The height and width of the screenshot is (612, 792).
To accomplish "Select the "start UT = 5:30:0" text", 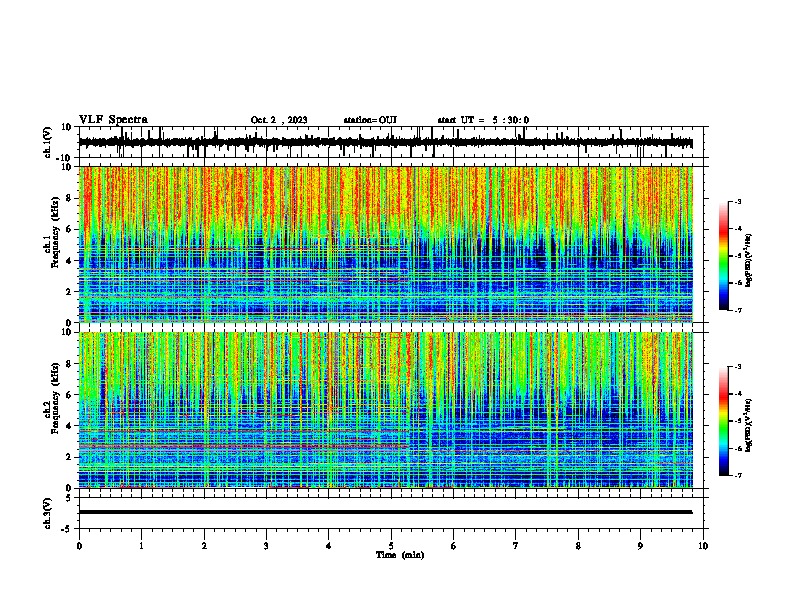I will [483, 120].
